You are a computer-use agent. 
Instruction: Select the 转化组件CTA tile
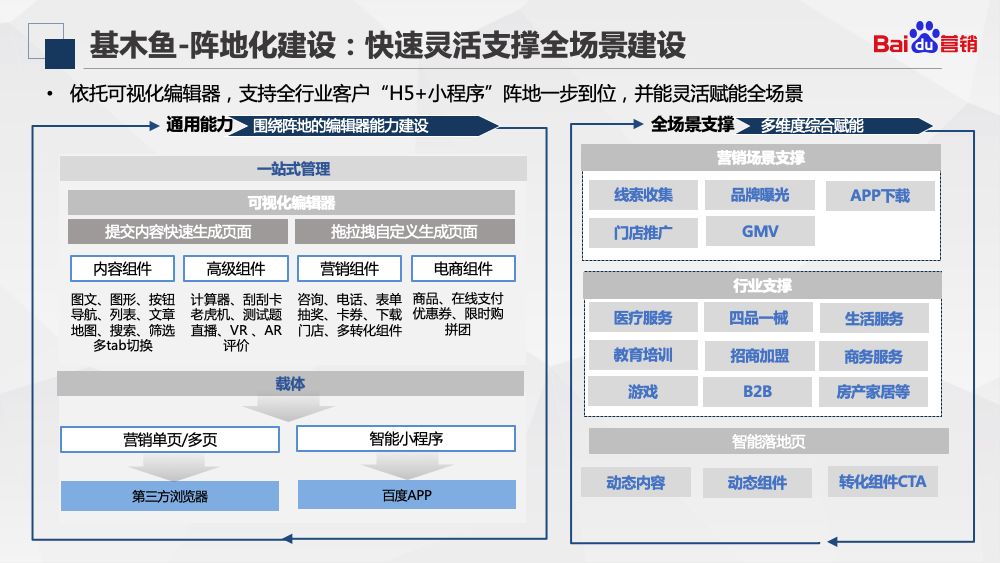coord(883,481)
